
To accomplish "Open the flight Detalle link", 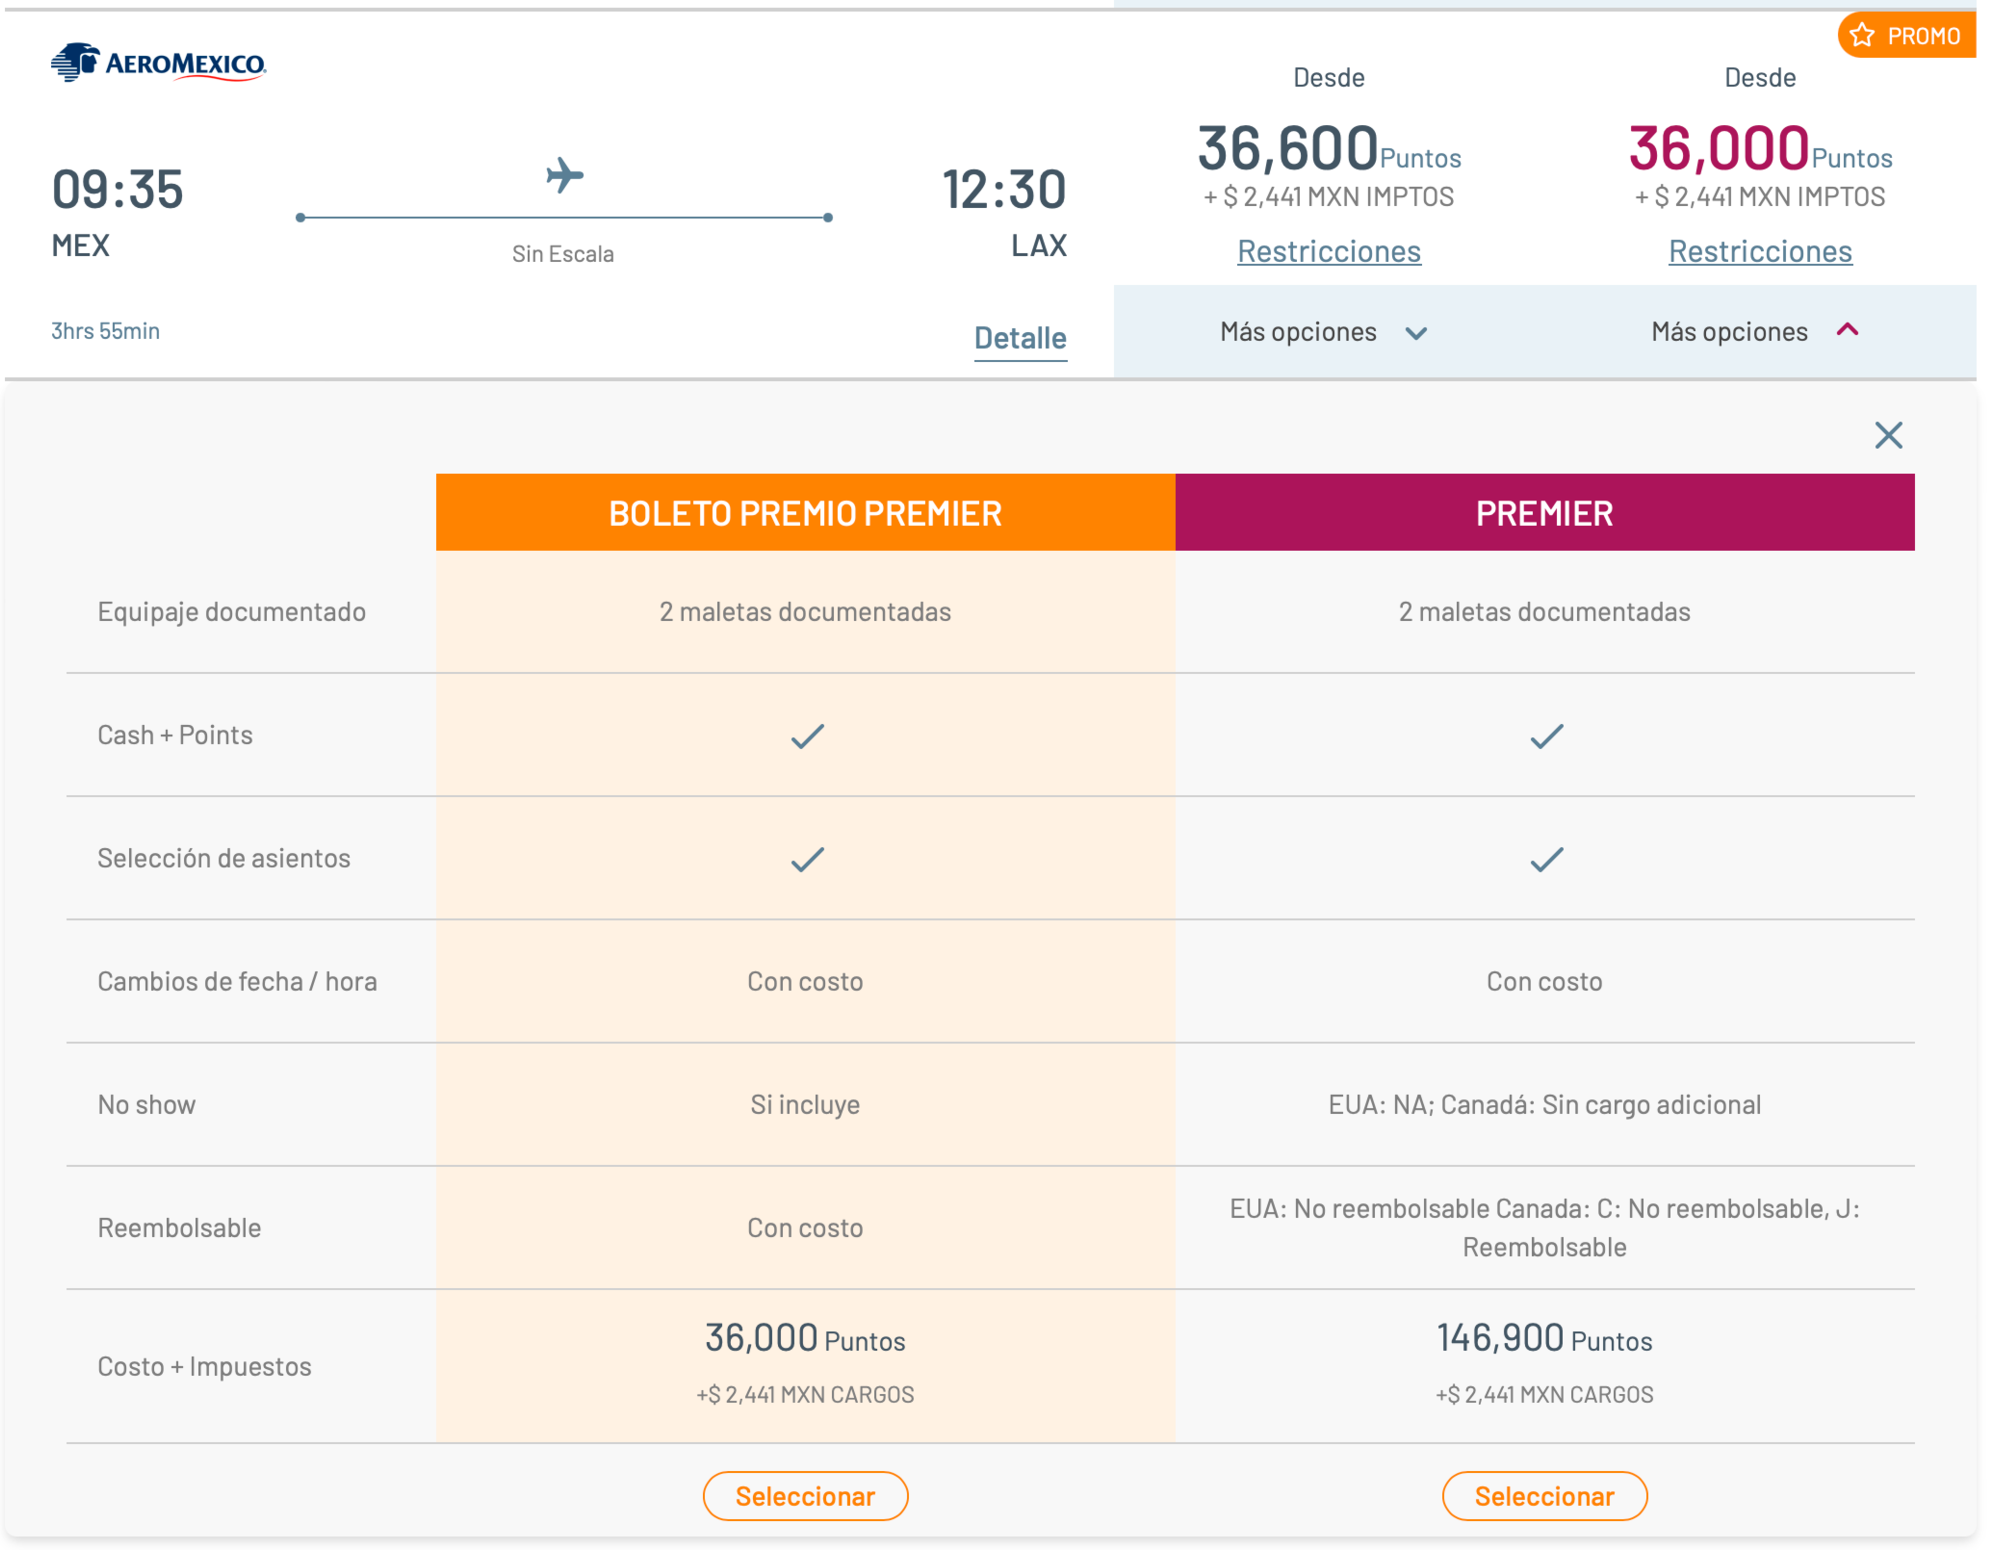I will [x=1020, y=338].
